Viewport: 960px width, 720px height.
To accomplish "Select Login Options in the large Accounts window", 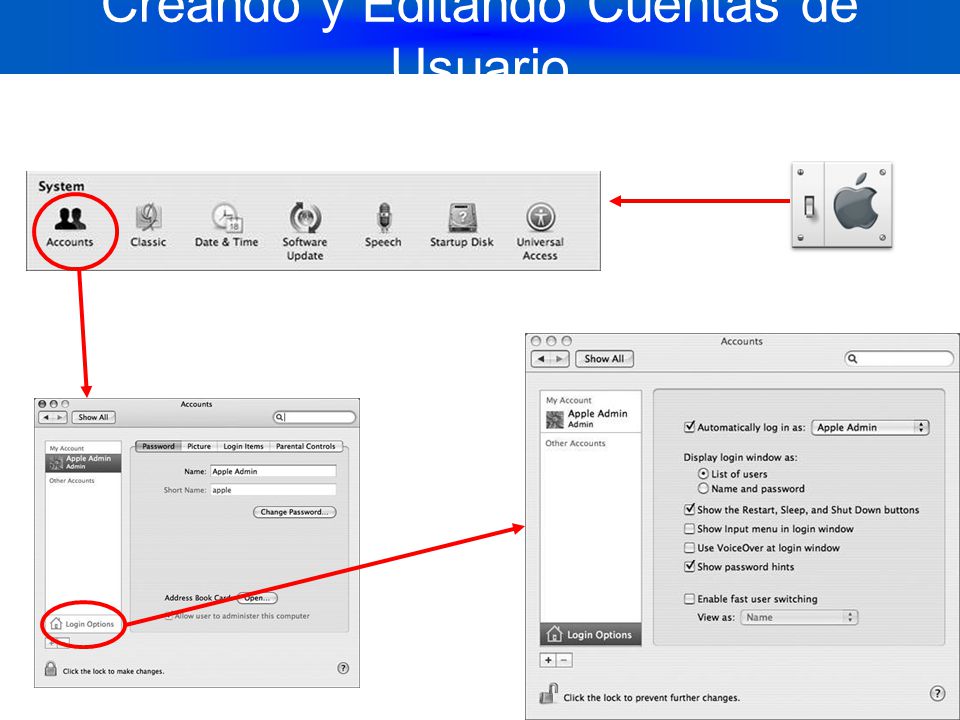I will pyautogui.click(x=590, y=634).
